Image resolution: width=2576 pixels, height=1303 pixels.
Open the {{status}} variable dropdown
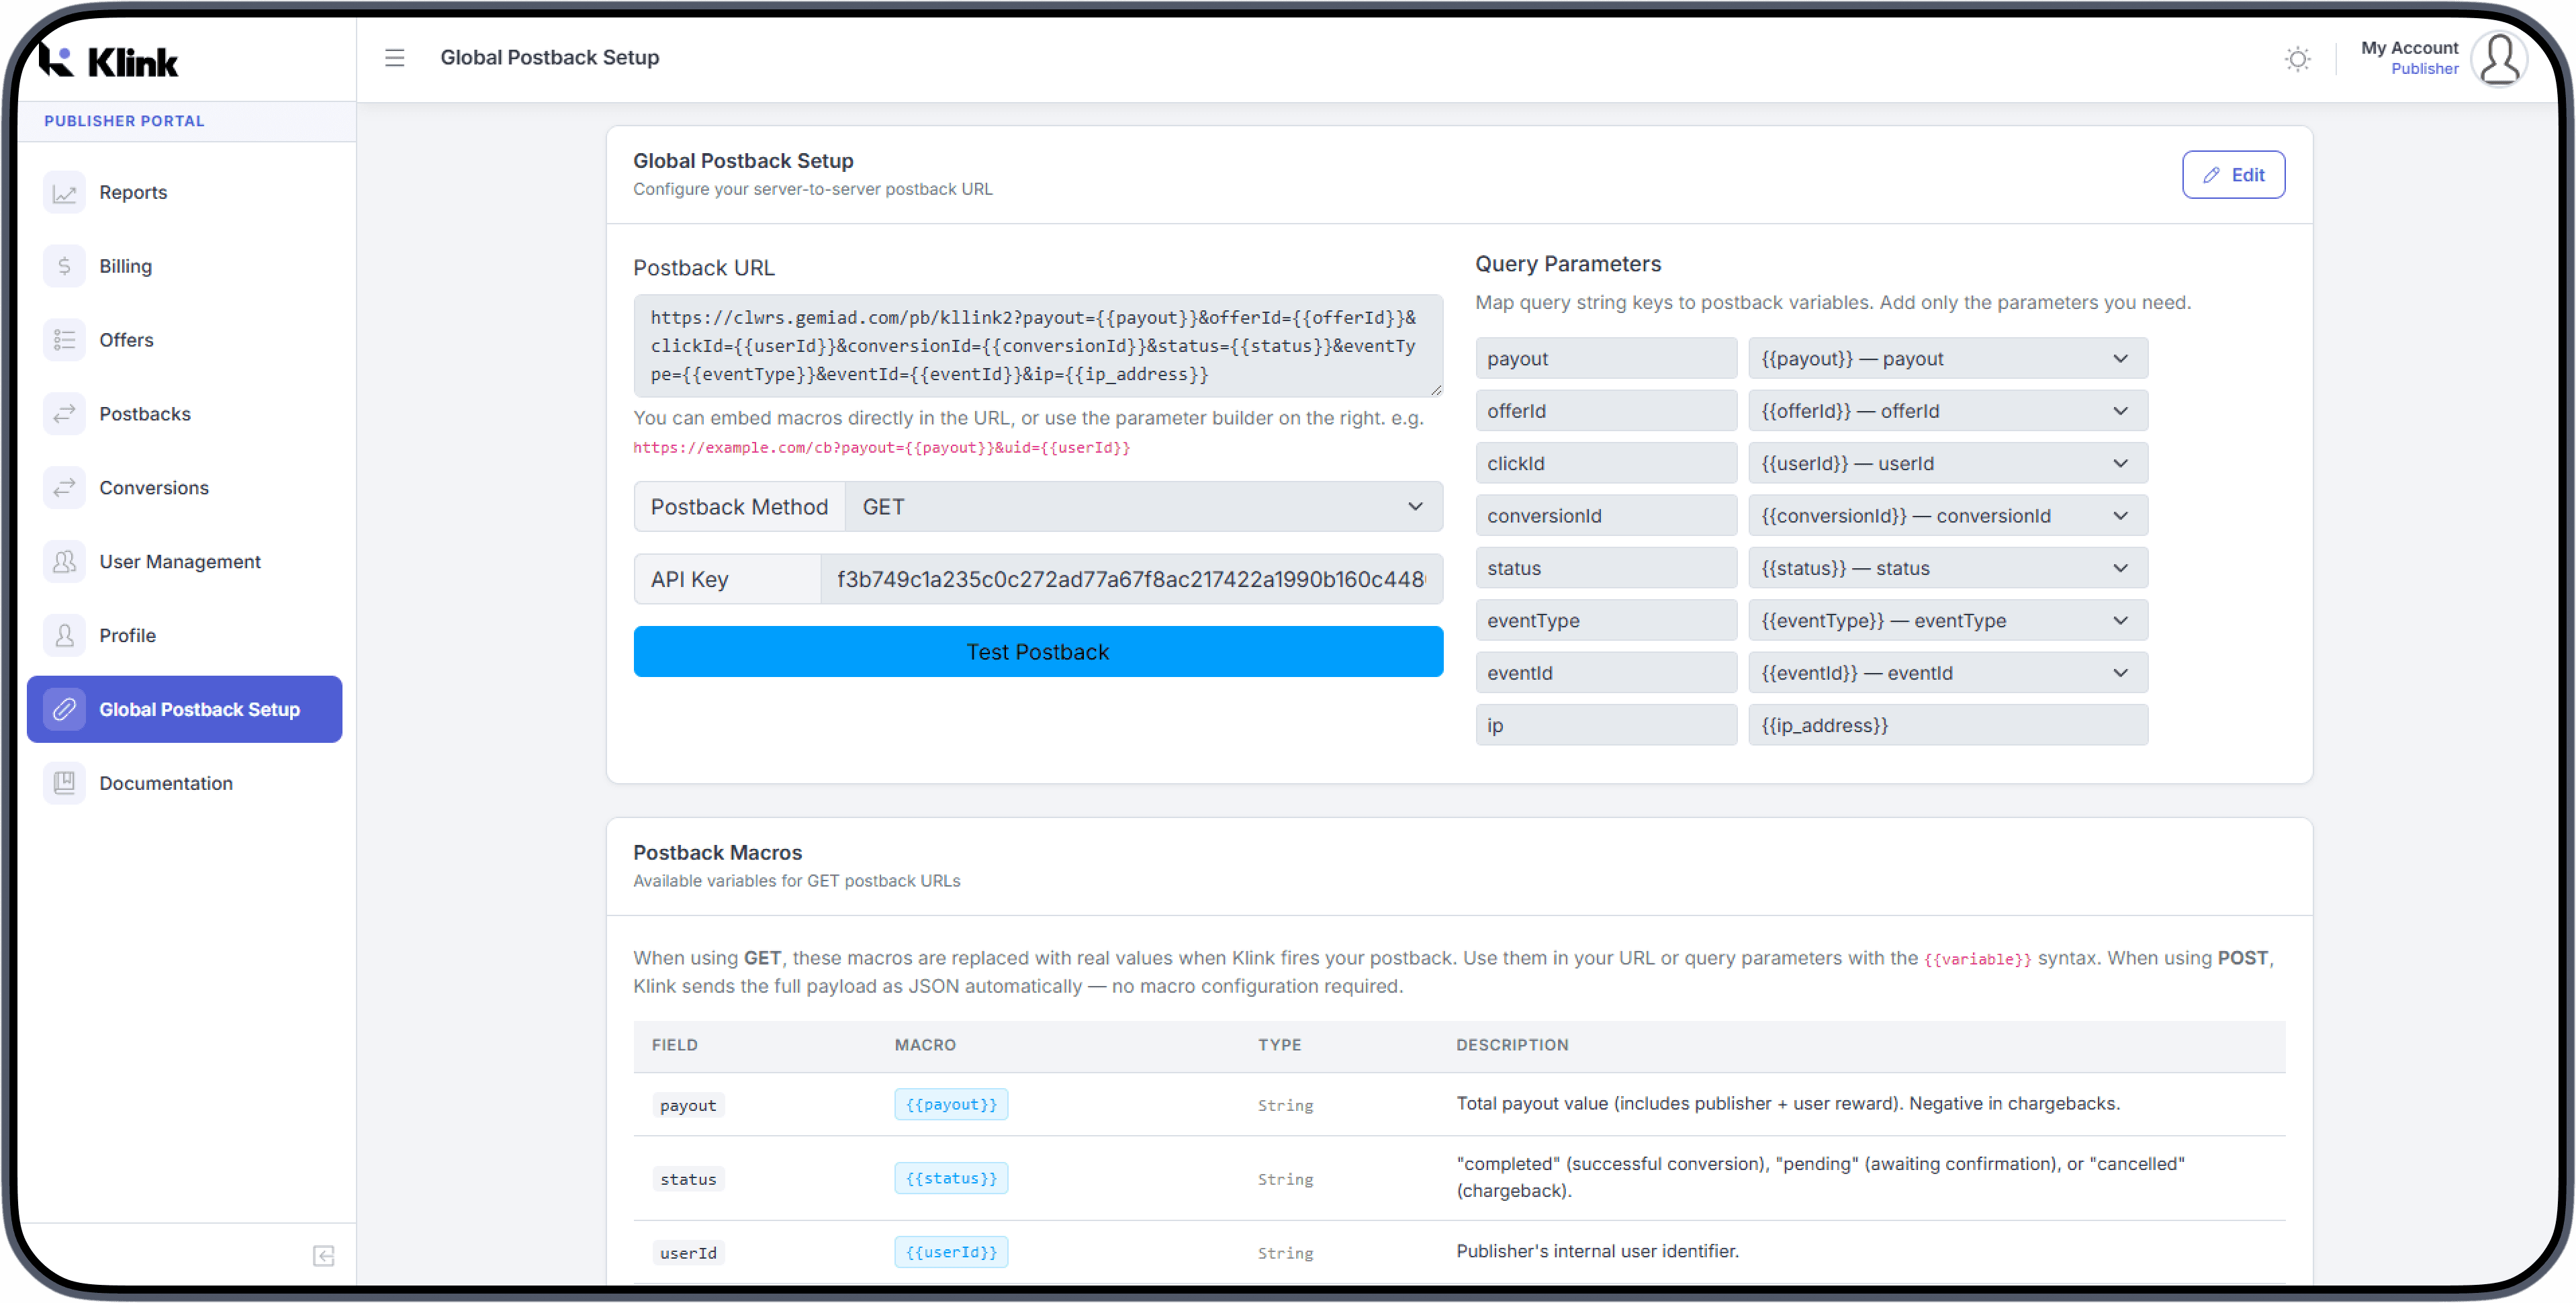(1946, 568)
